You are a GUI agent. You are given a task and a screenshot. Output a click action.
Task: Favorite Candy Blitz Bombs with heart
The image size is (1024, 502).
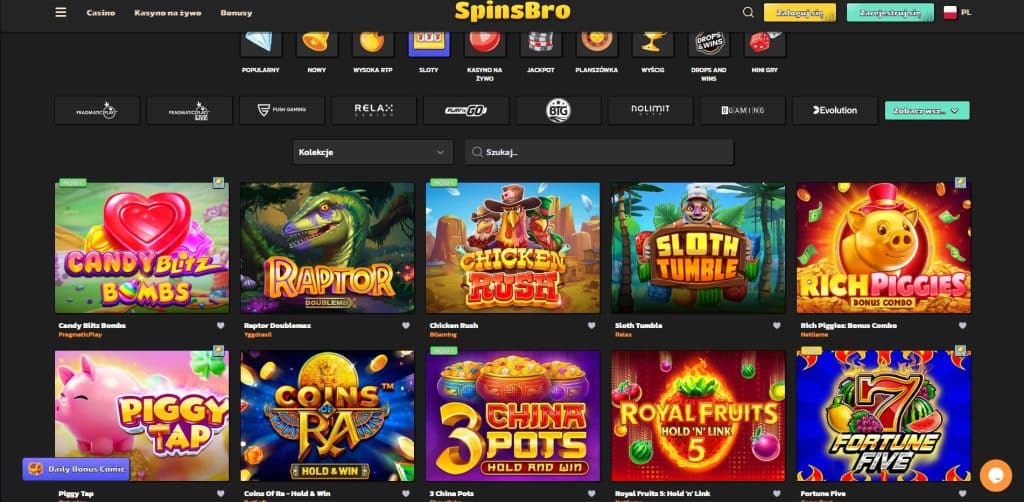pyautogui.click(x=221, y=326)
